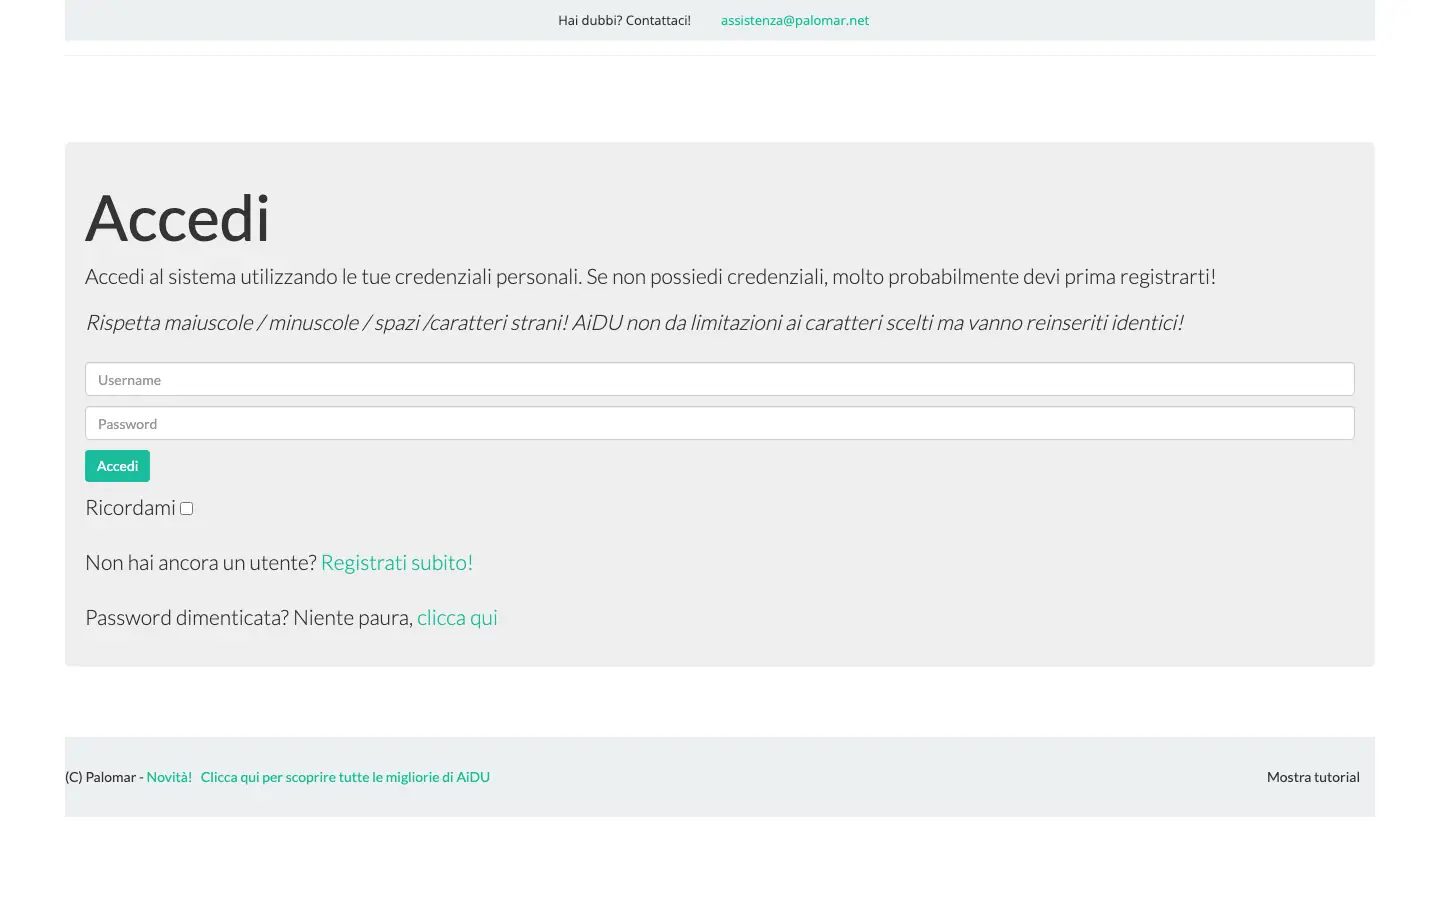Viewport: 1440px width, 900px height.
Task: Click the Novità! link in footer
Action: pos(169,777)
